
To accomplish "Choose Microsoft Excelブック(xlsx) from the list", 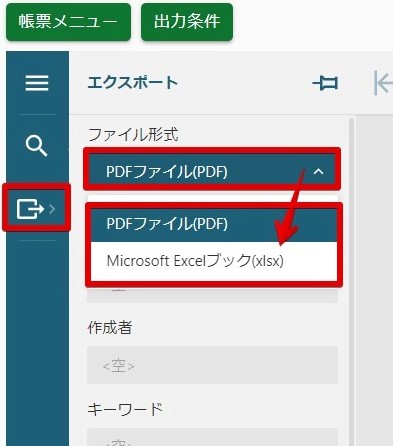I will 214,261.
